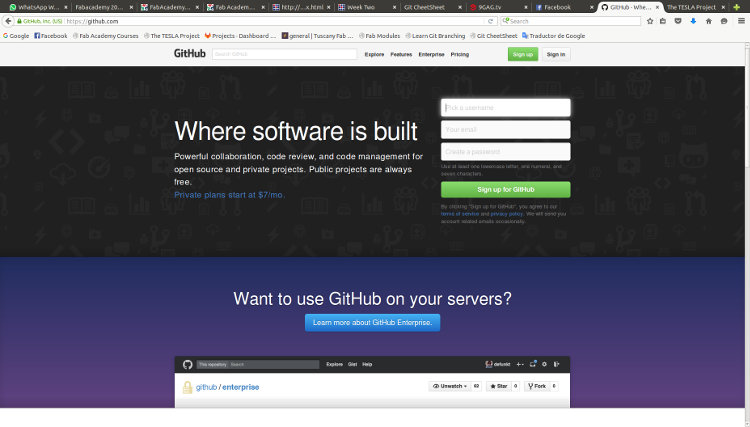Open the downloads arrow icon
The width and height of the screenshot is (750, 427).
[x=693, y=21]
